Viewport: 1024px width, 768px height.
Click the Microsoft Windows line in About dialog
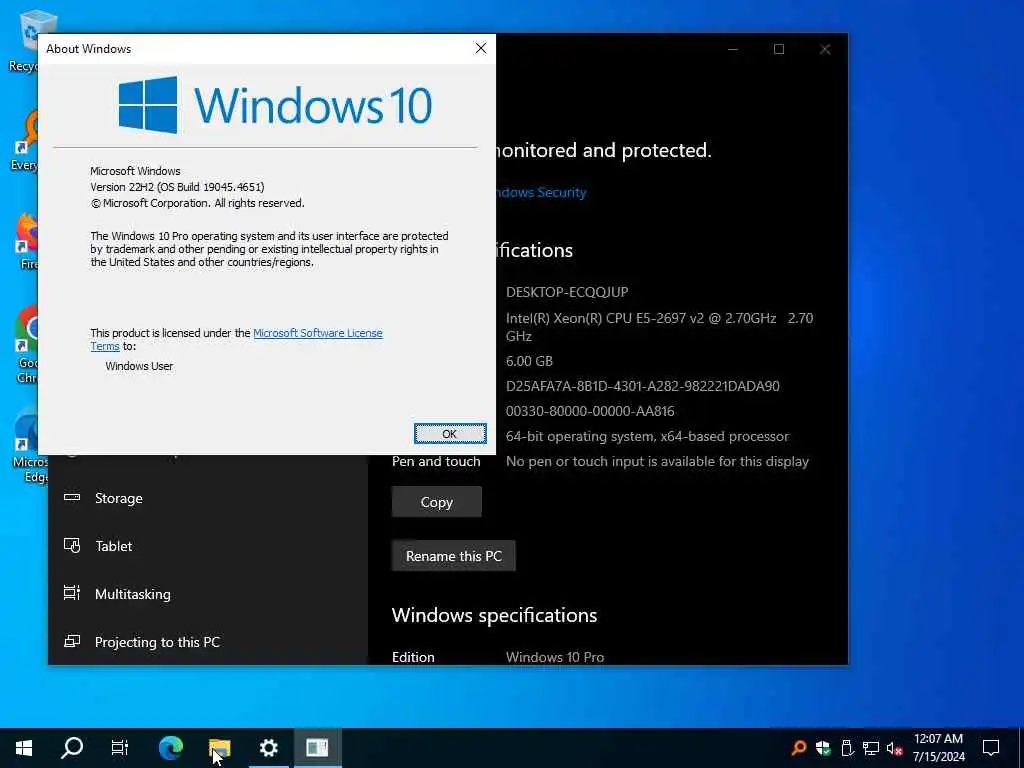coord(135,171)
